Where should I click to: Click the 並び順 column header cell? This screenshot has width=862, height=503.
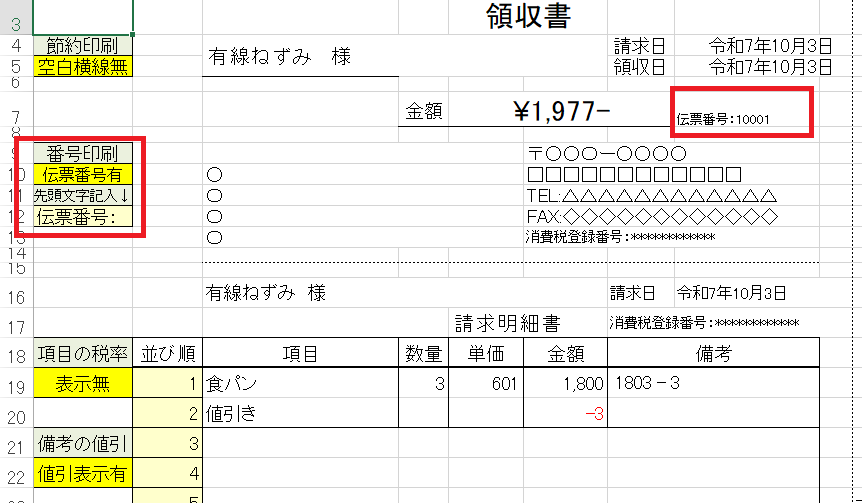tap(167, 352)
